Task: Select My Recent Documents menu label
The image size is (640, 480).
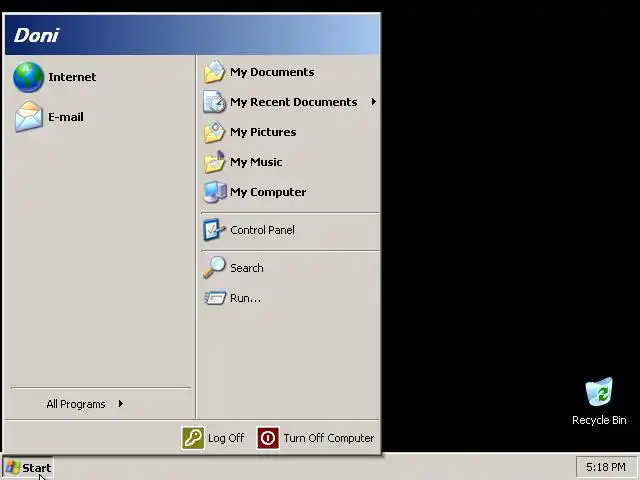Action: tap(294, 102)
